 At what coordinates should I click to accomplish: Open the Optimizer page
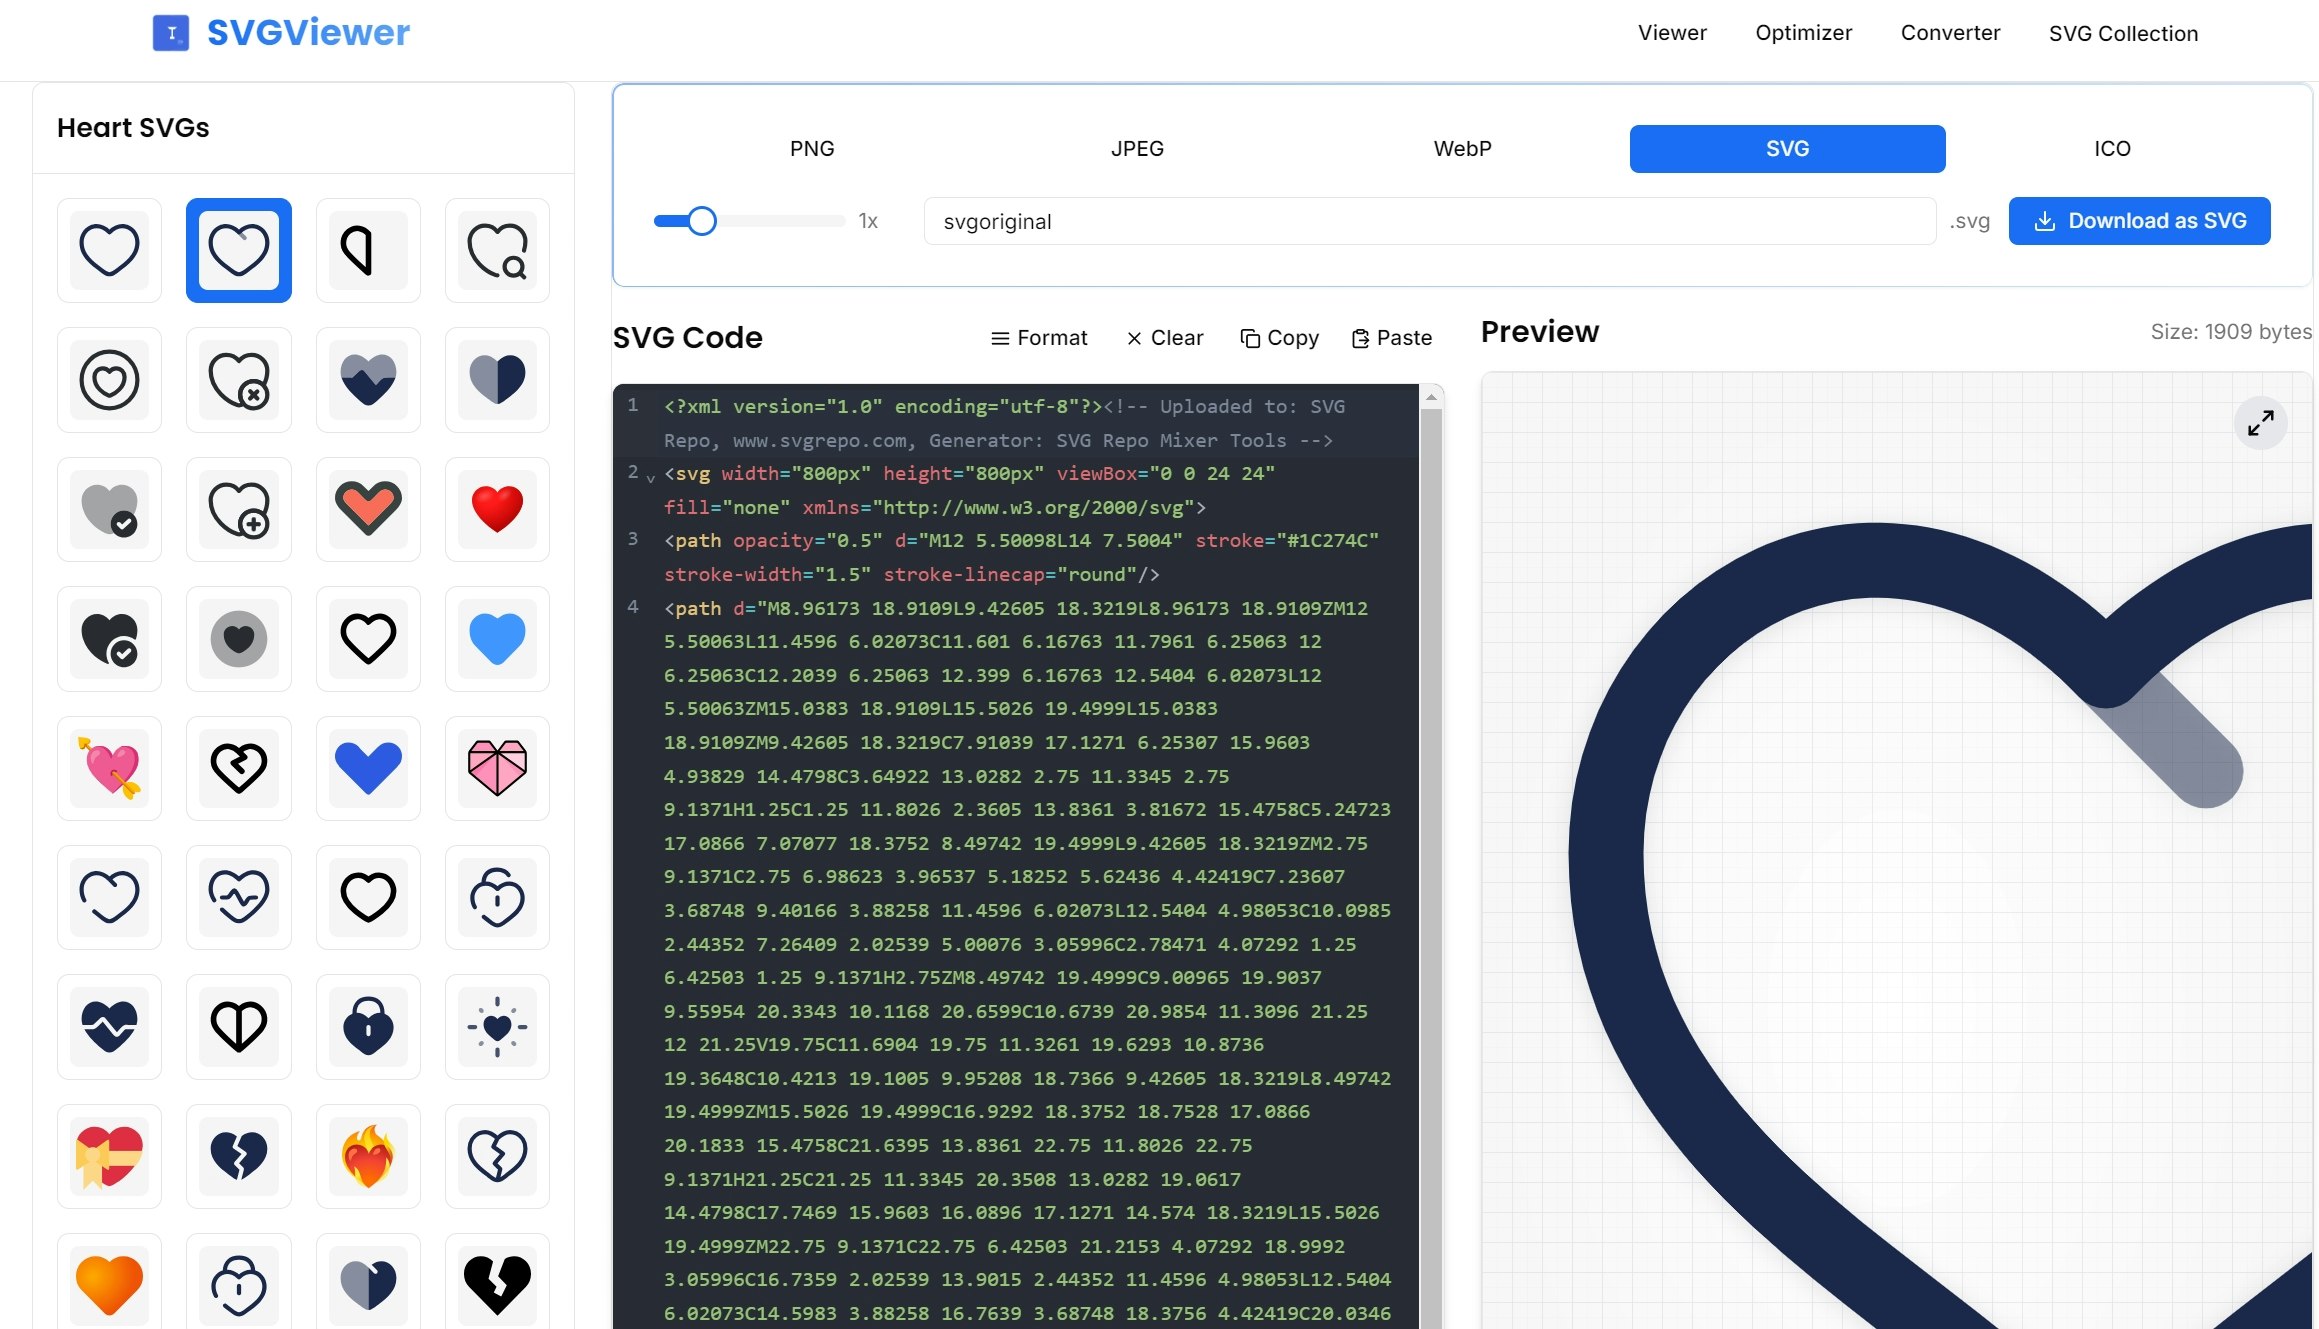[1803, 32]
